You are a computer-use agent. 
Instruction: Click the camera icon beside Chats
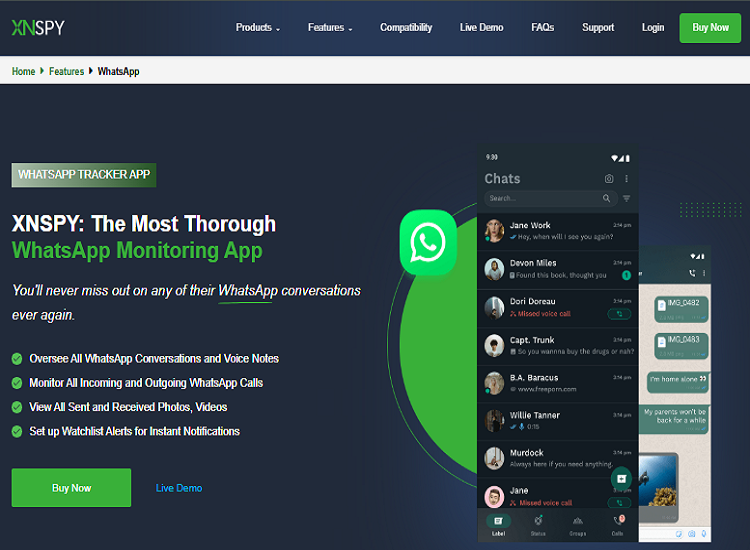pos(609,178)
